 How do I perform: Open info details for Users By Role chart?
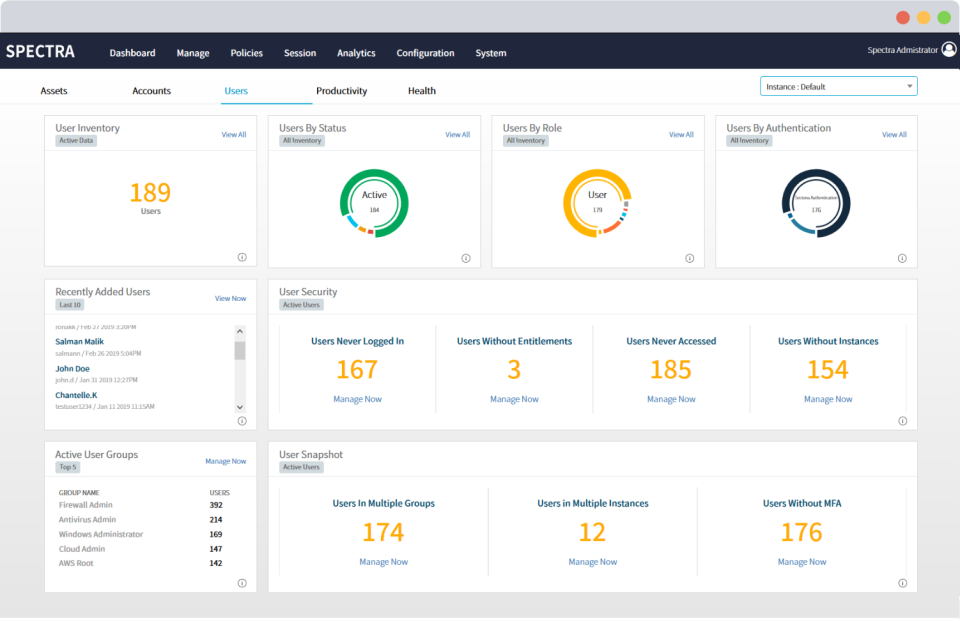(689, 257)
